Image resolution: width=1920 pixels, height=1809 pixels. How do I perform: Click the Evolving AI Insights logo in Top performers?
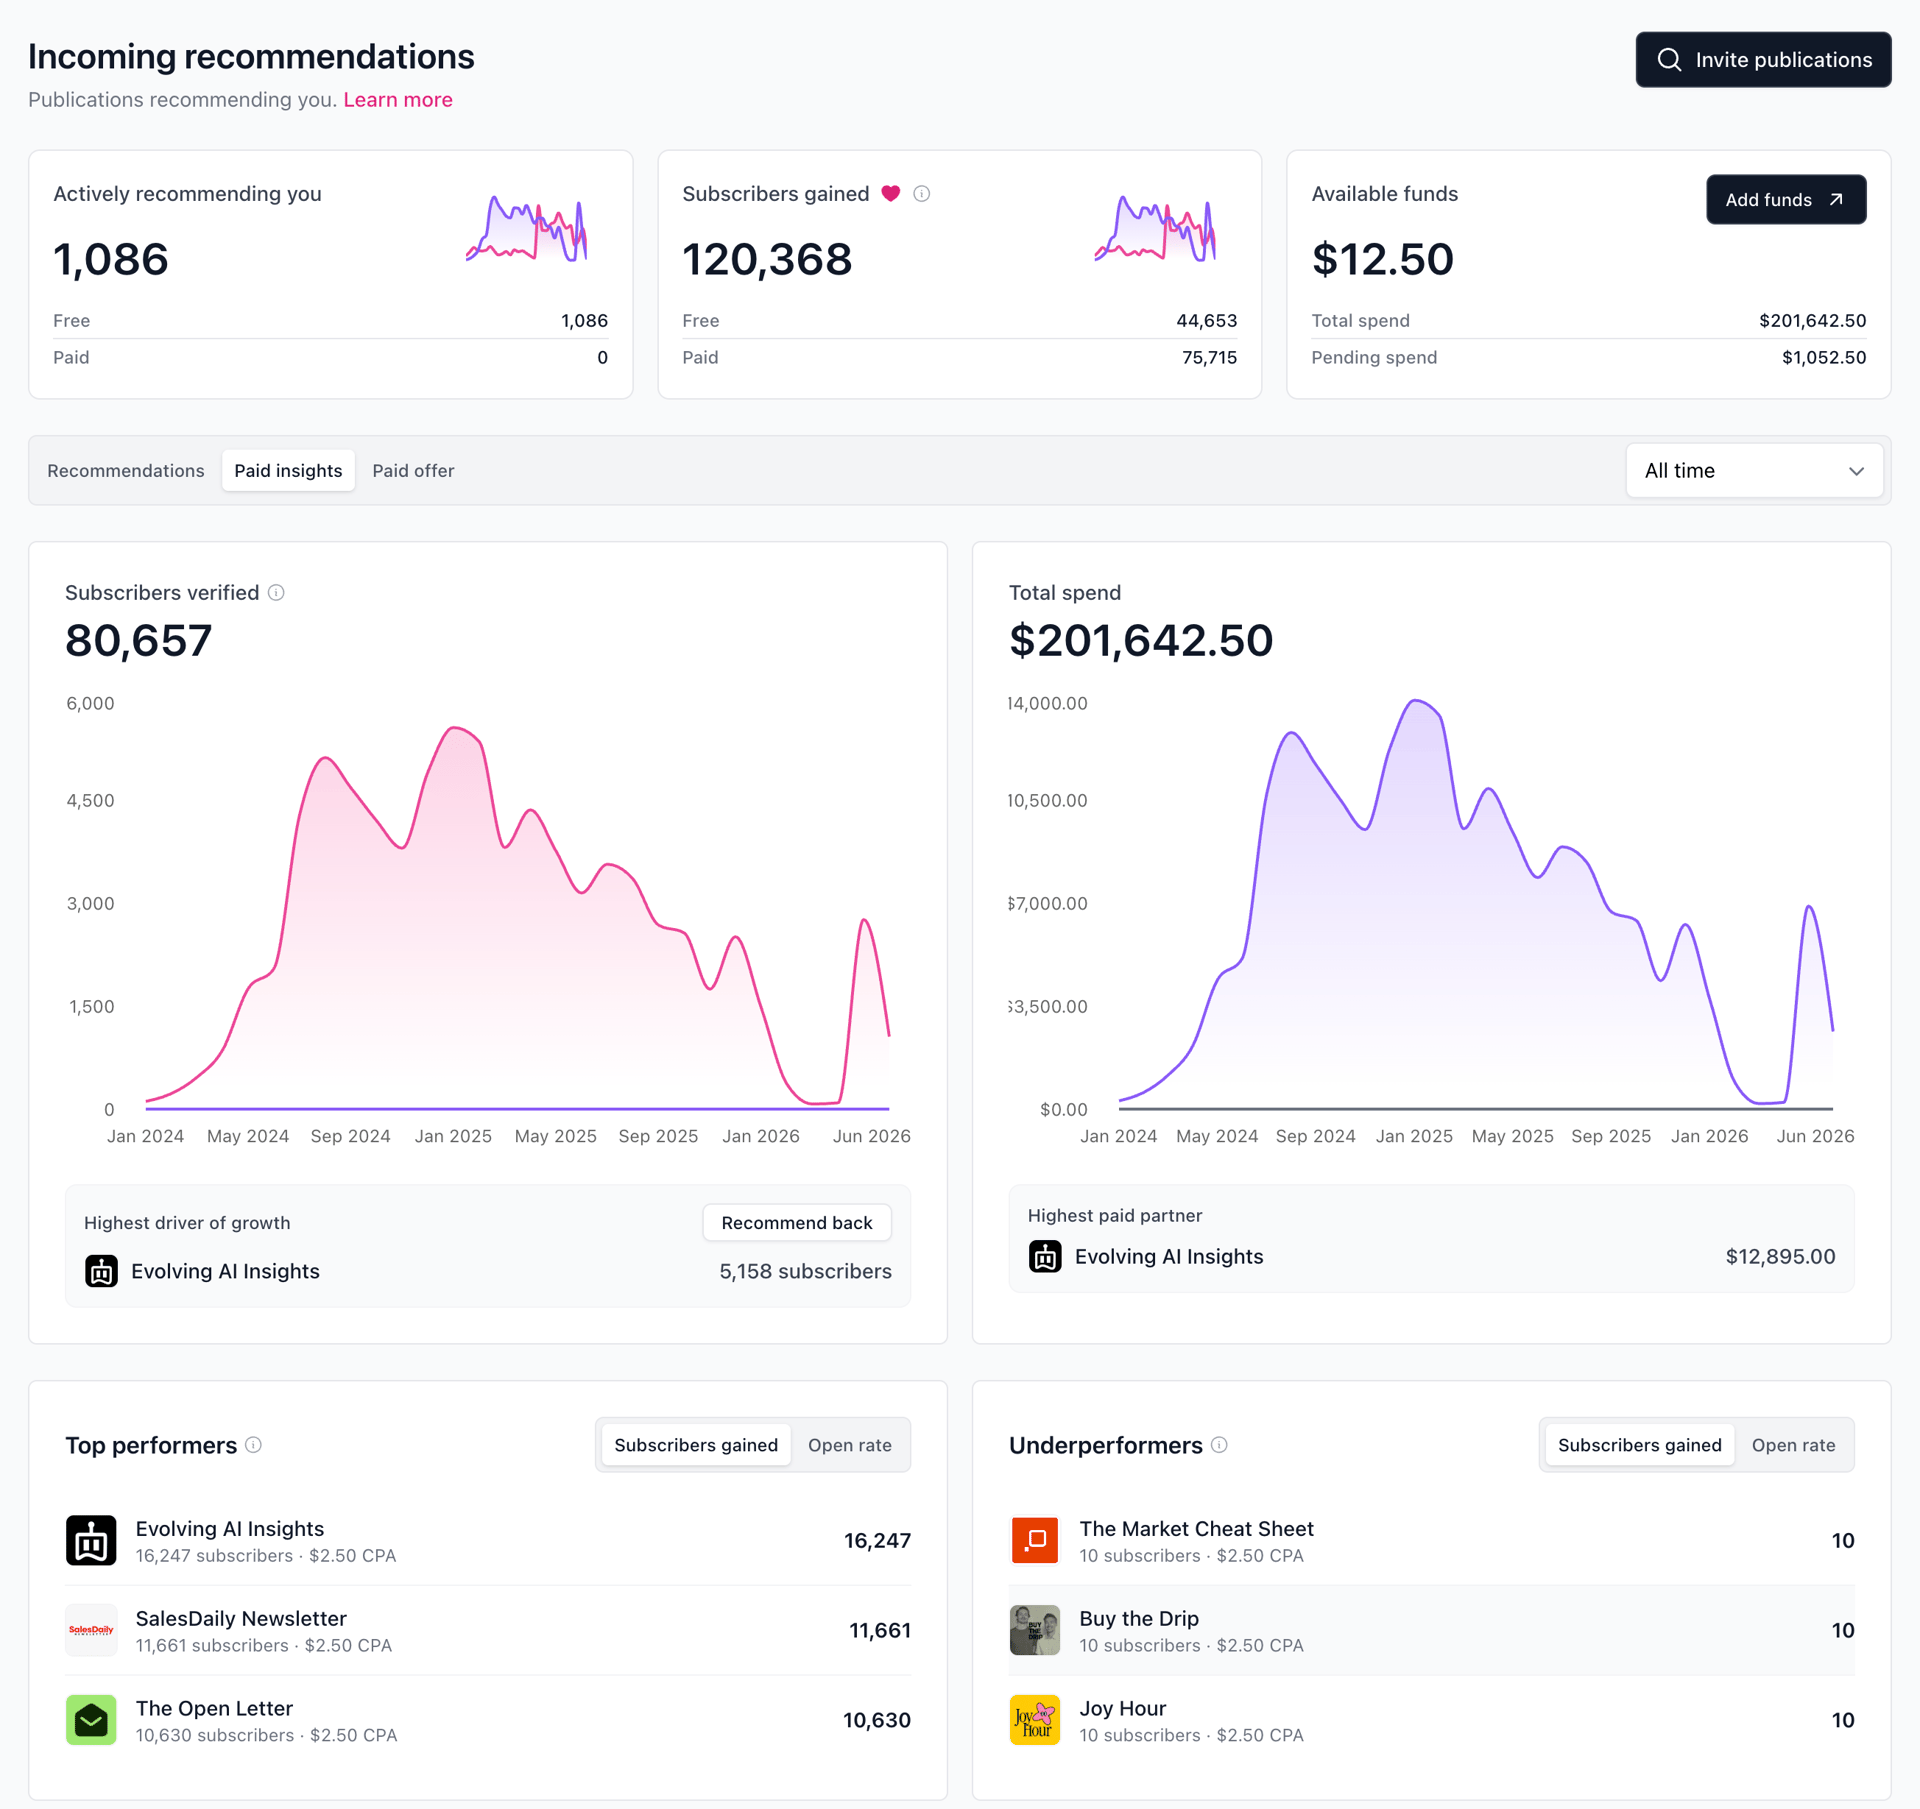pyautogui.click(x=91, y=1540)
